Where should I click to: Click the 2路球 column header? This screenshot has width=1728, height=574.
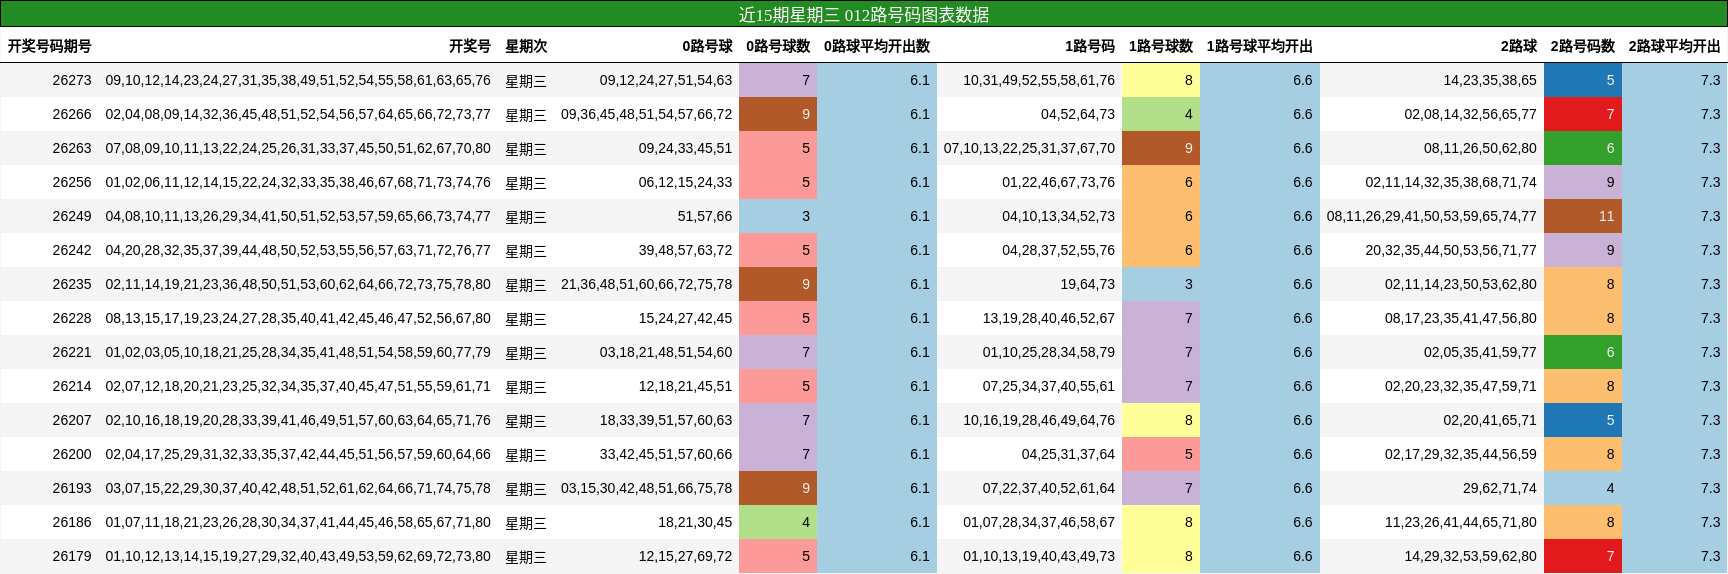tap(1518, 46)
